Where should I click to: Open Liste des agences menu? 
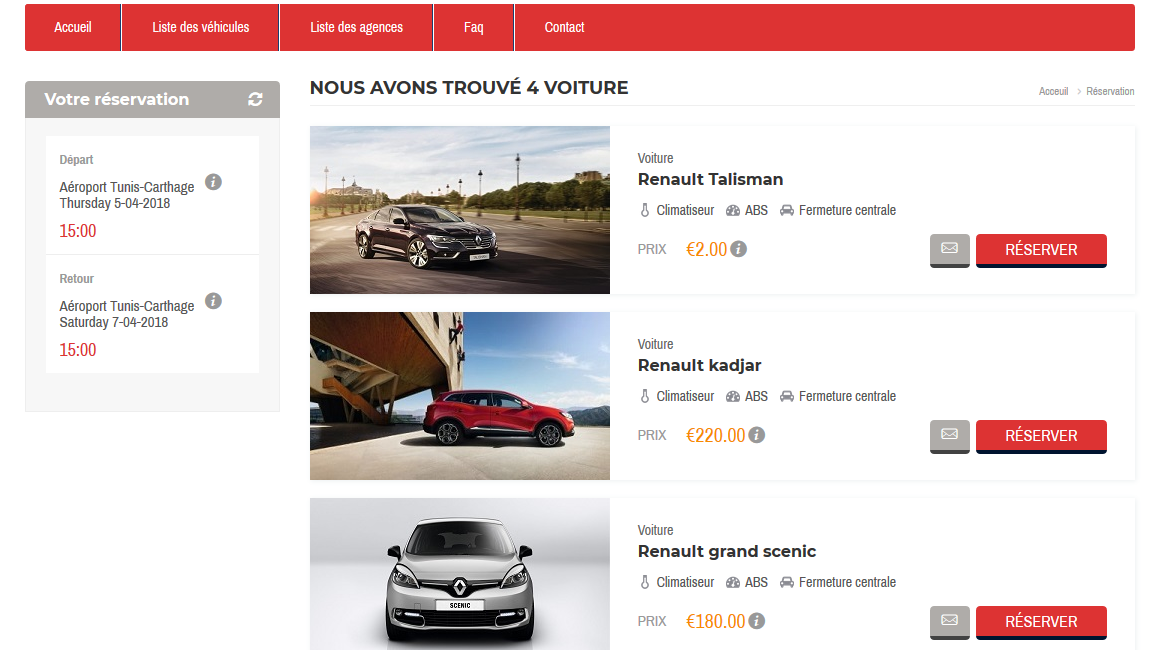pos(357,27)
